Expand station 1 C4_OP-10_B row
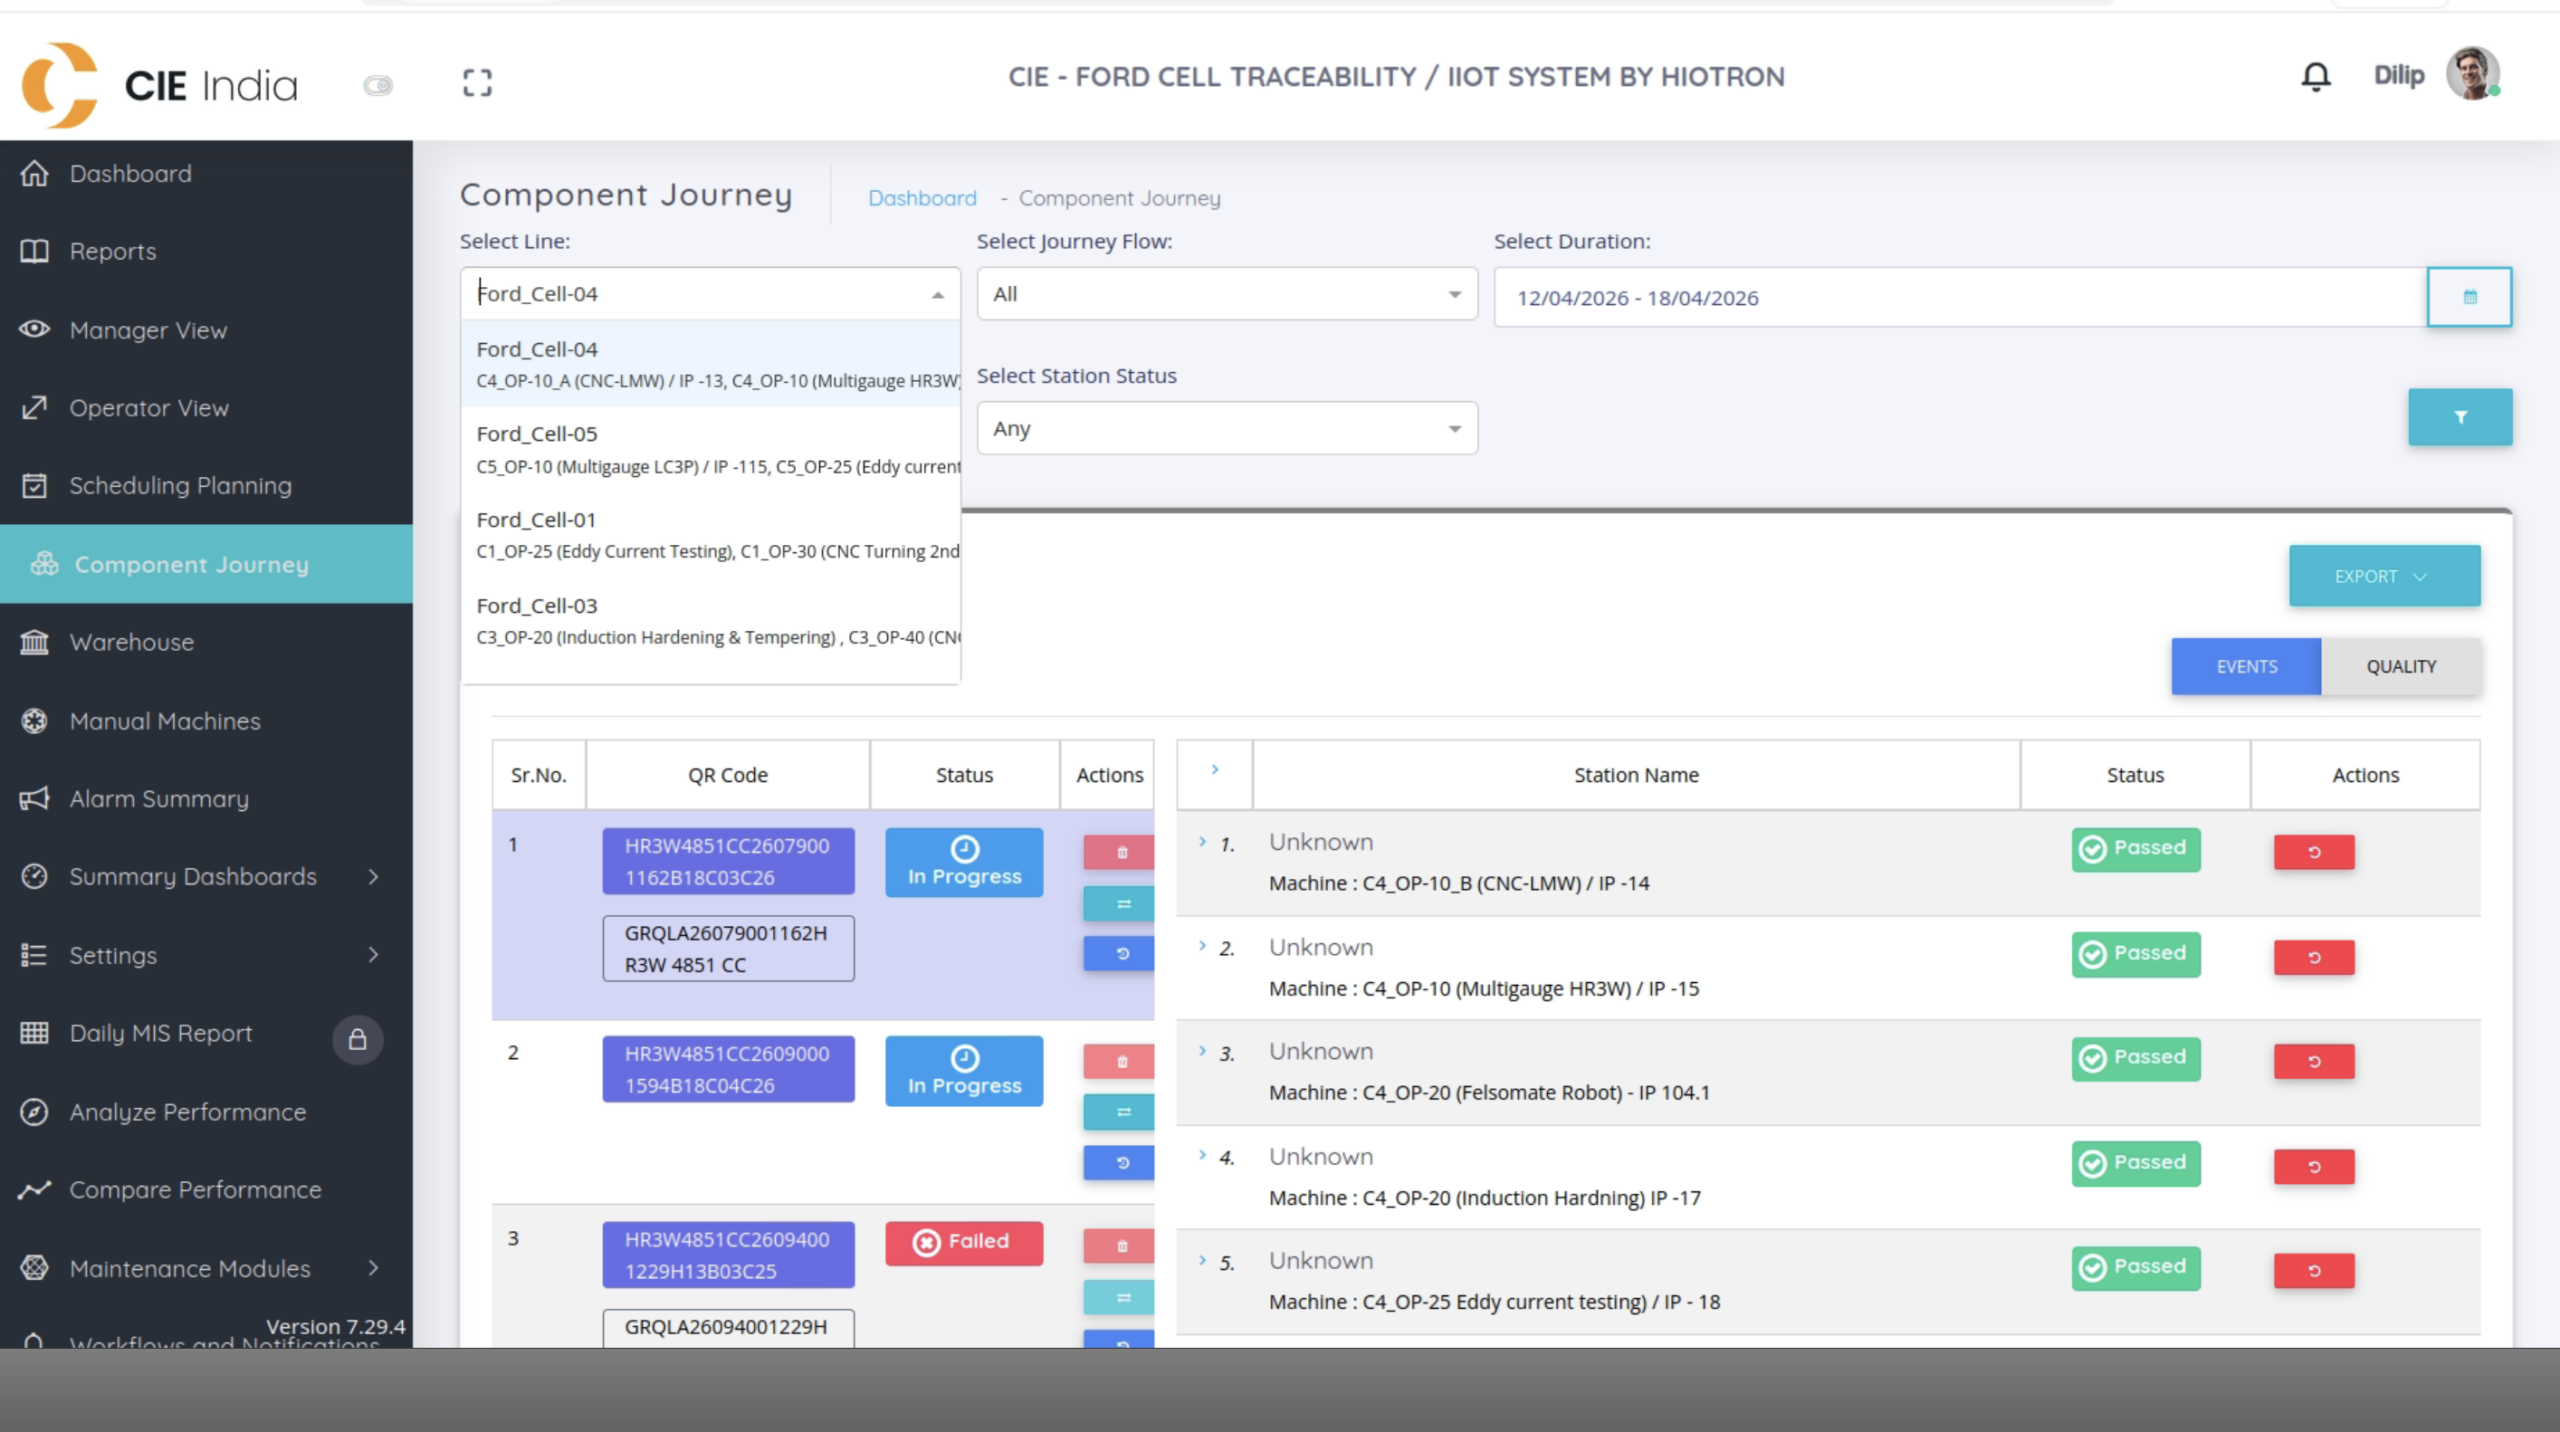The height and width of the screenshot is (1432, 2560). [x=1202, y=842]
